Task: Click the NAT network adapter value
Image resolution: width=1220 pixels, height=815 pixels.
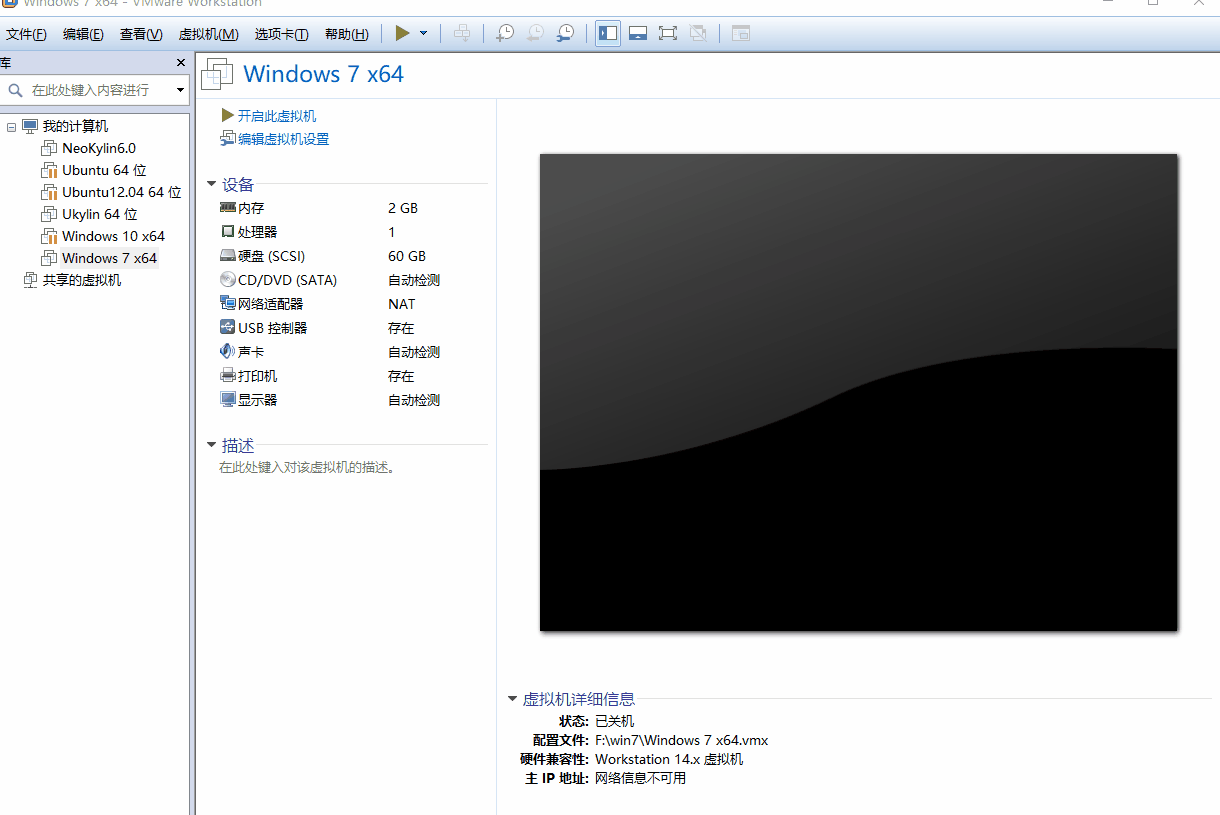Action: point(402,304)
